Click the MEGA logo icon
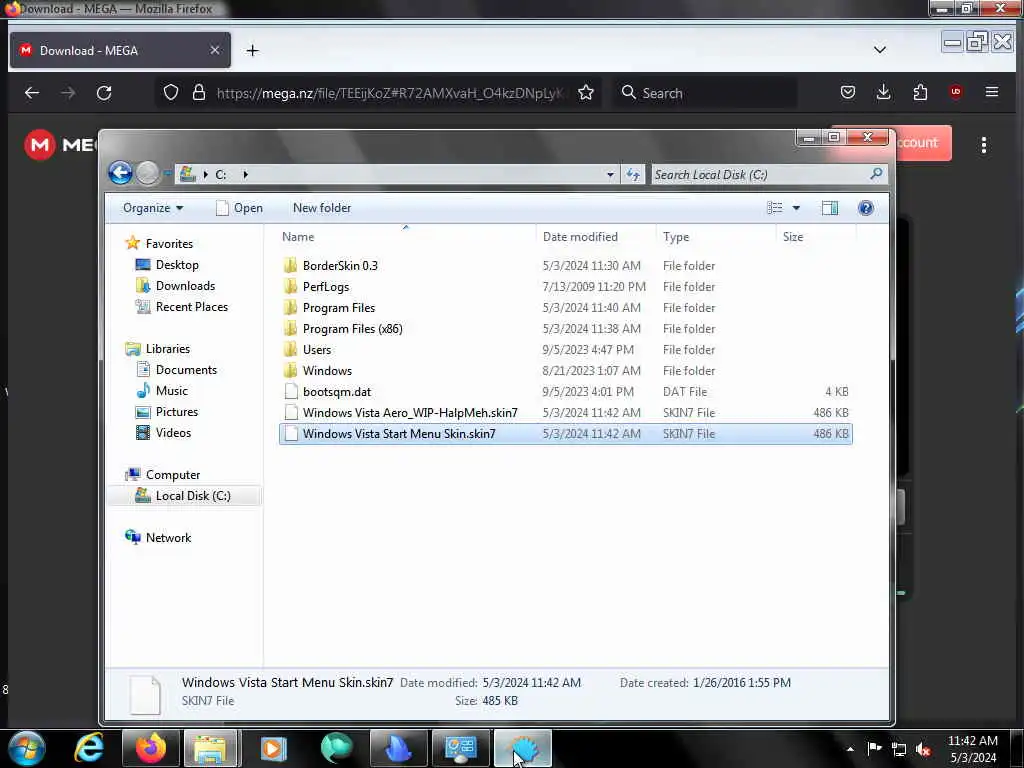 [x=40, y=144]
